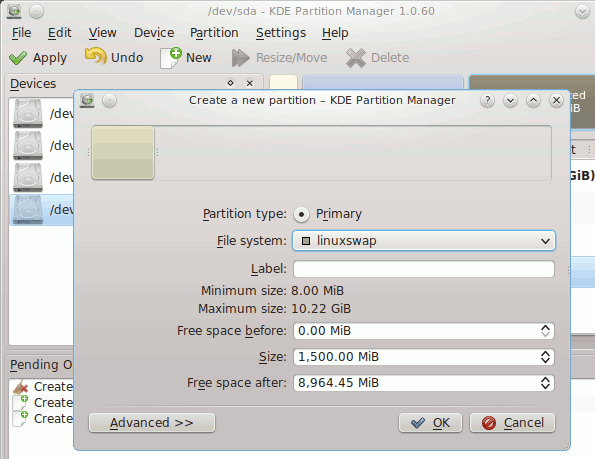Screen dimensions: 595x459
Task: Select the third hard disk icon in Devices
Action: (x=28, y=177)
